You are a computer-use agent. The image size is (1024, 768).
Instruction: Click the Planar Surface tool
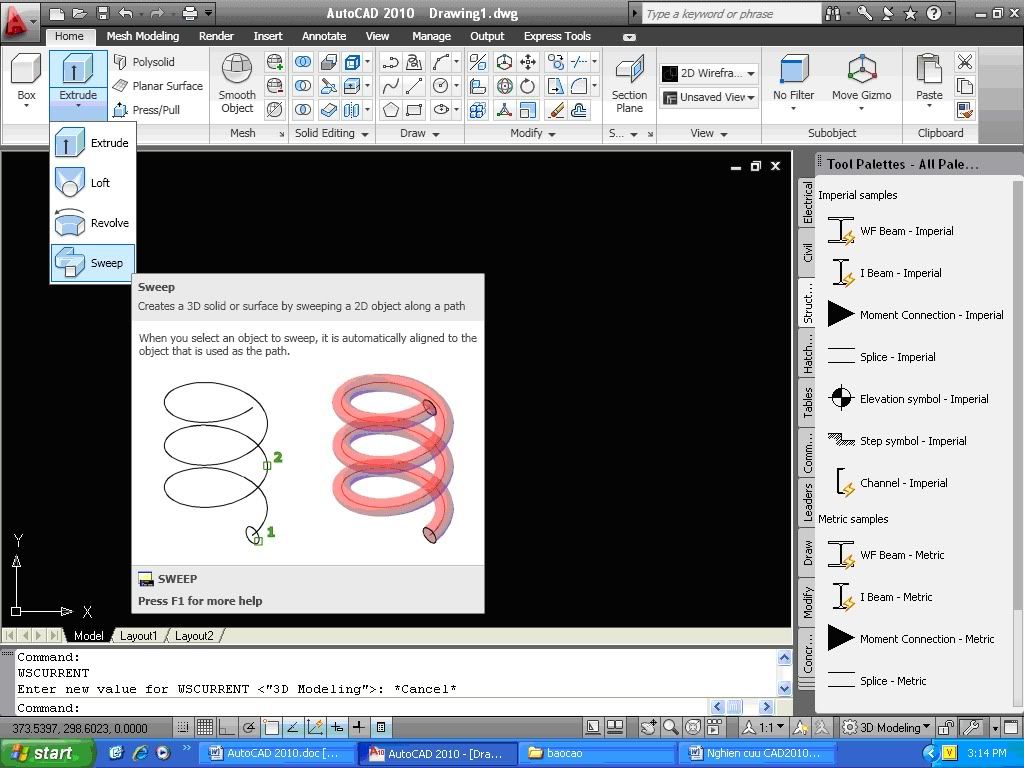point(157,86)
